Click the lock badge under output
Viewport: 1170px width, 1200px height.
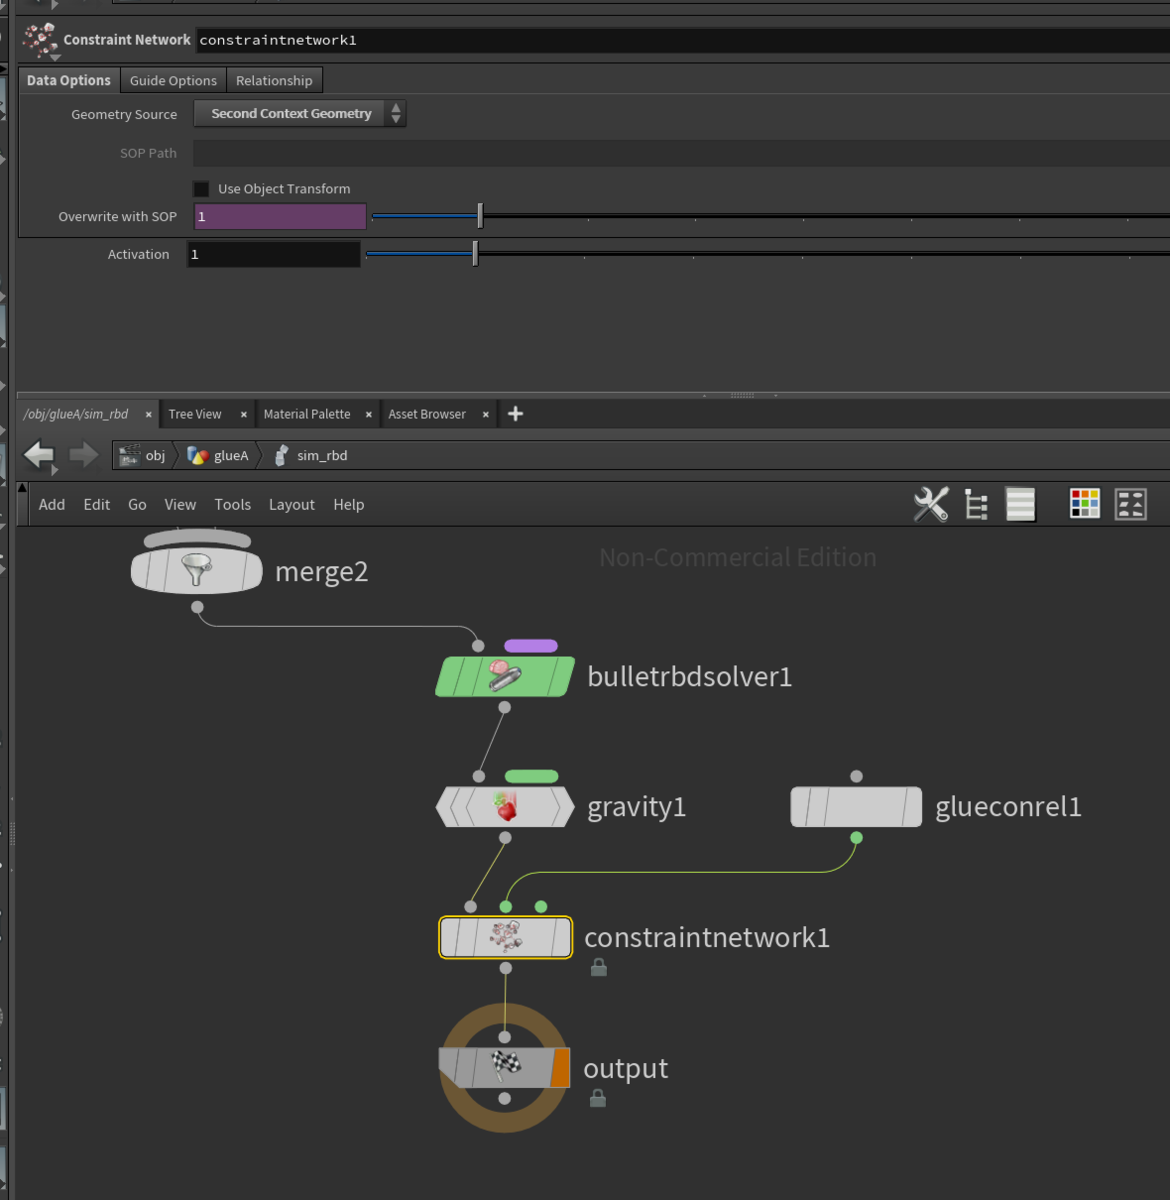pos(598,1098)
